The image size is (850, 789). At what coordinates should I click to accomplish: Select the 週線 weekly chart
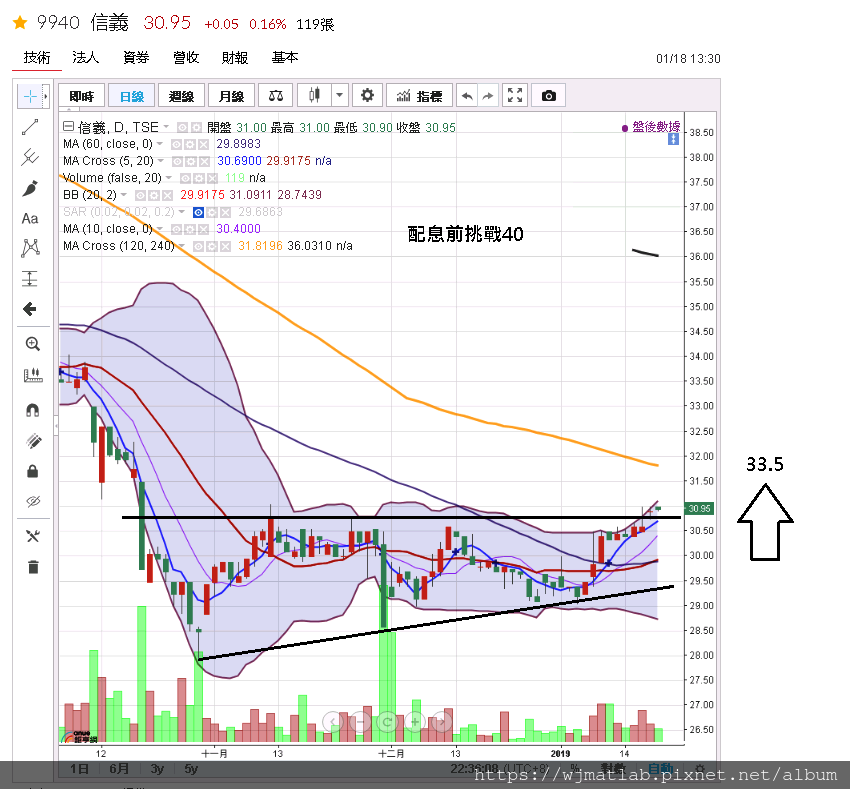181,96
